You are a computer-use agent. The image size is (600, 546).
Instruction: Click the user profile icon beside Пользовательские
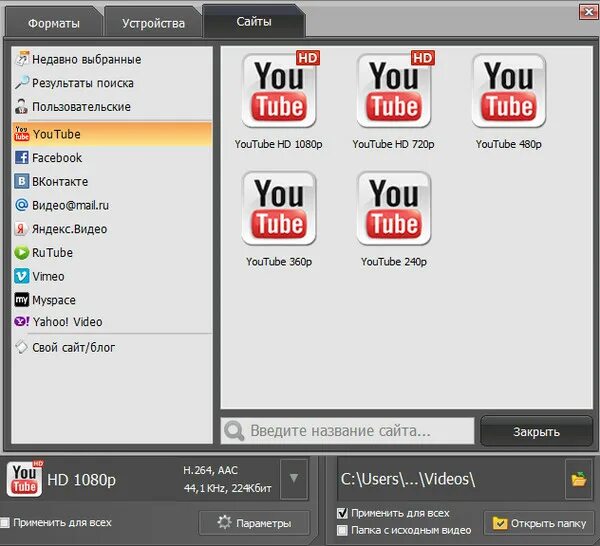coord(22,106)
